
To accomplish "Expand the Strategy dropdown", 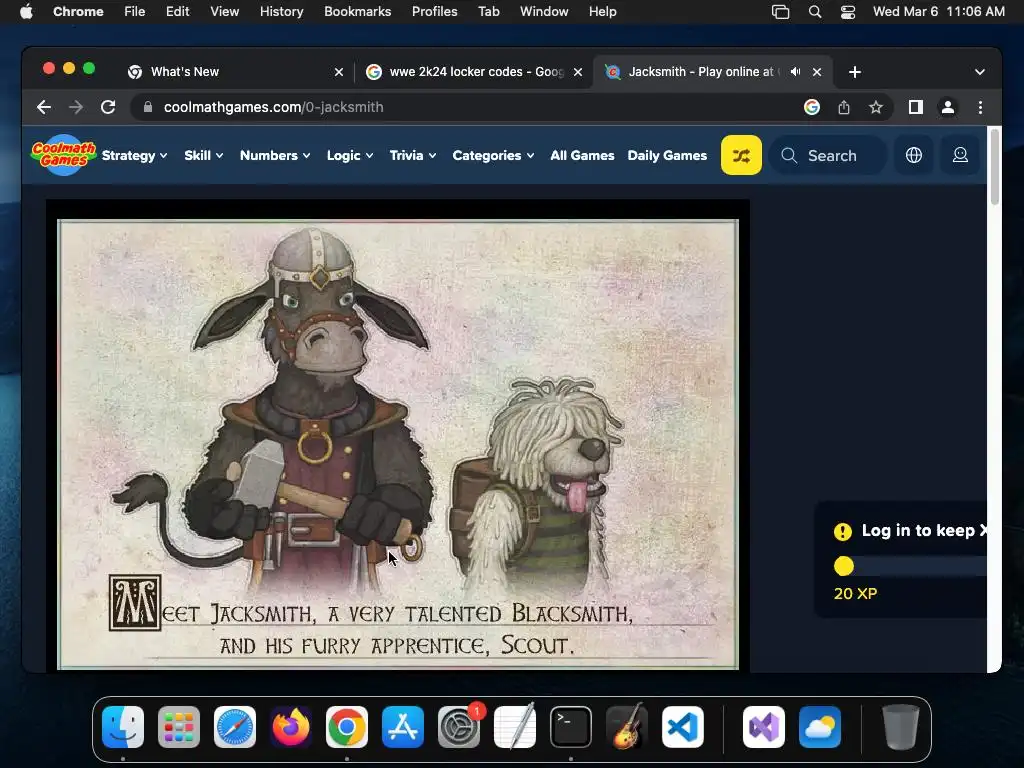I will coord(135,155).
